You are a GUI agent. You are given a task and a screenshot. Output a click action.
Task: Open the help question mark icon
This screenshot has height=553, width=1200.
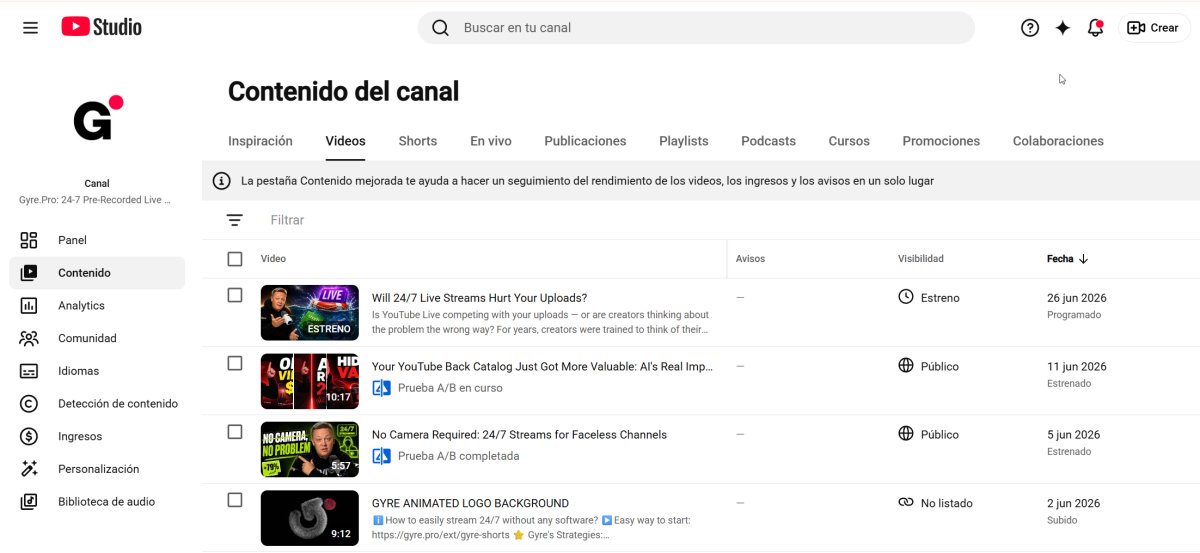tap(1030, 28)
